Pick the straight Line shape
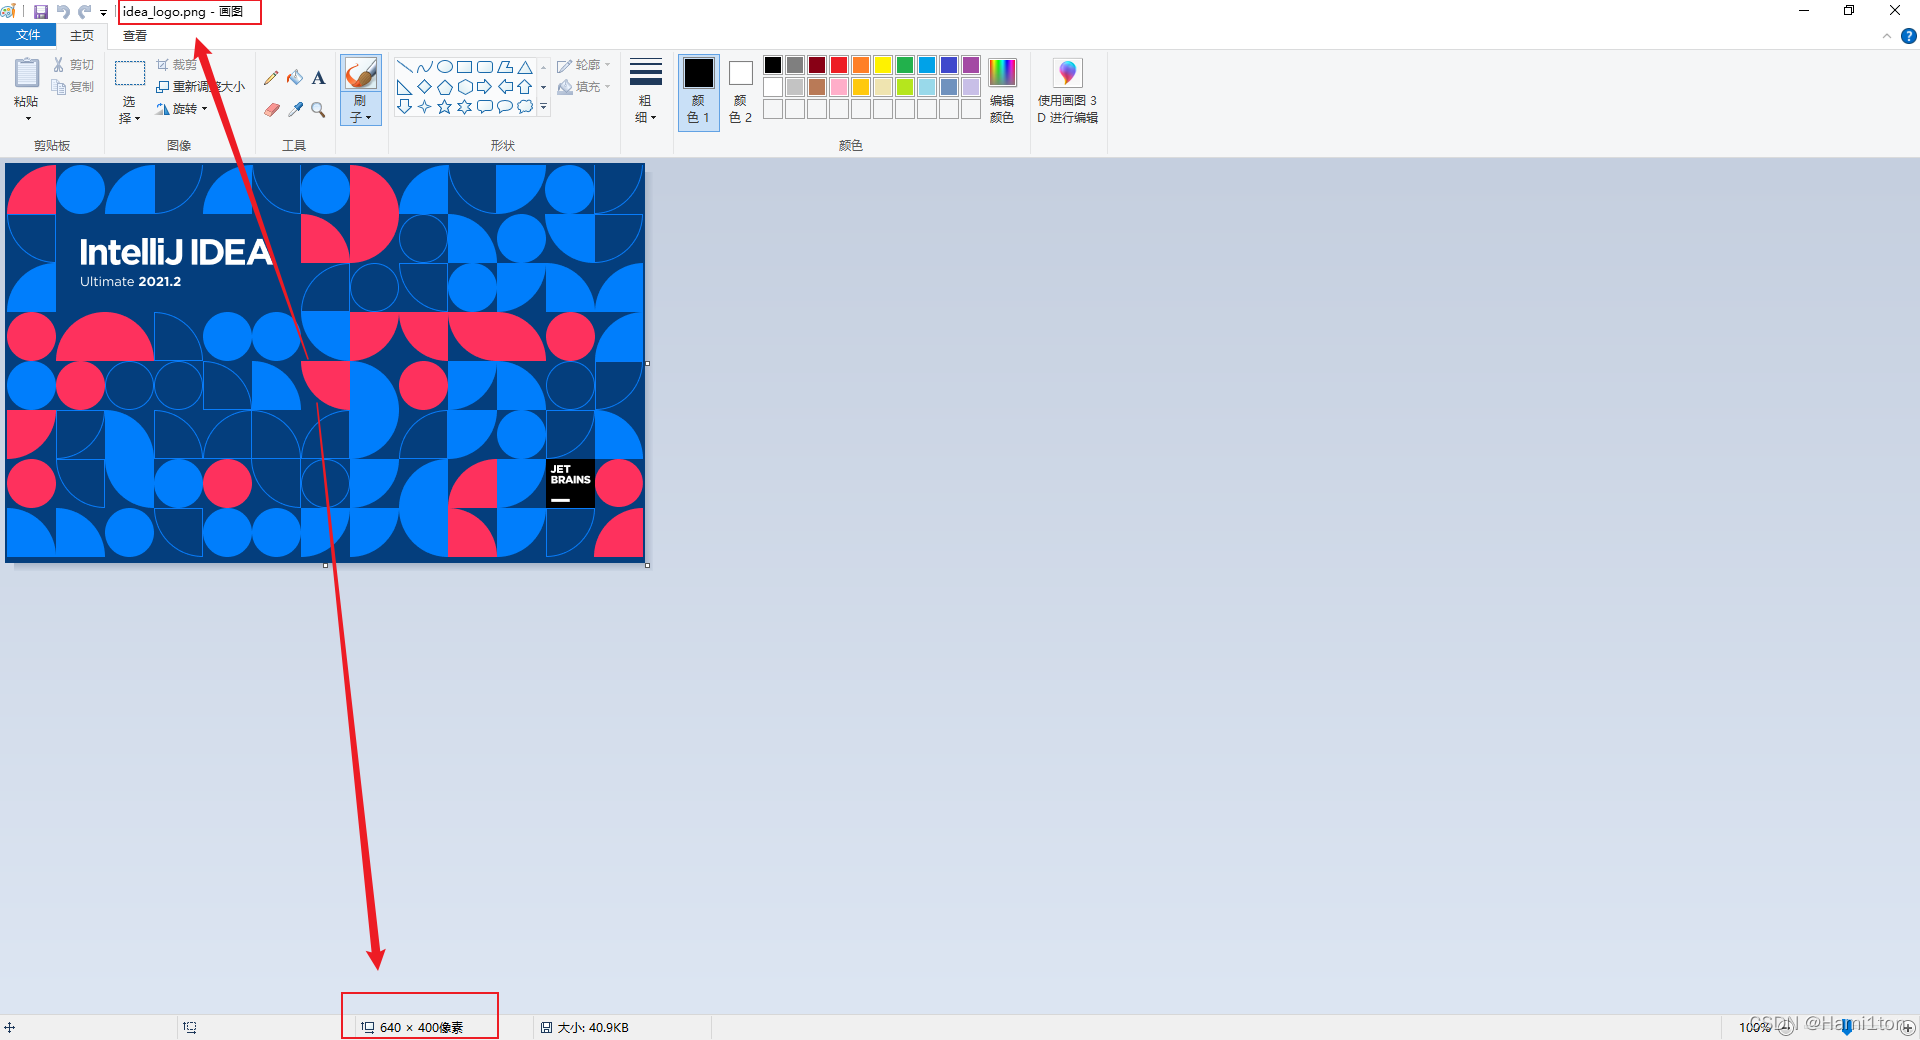The height and width of the screenshot is (1040, 1920). click(x=404, y=67)
